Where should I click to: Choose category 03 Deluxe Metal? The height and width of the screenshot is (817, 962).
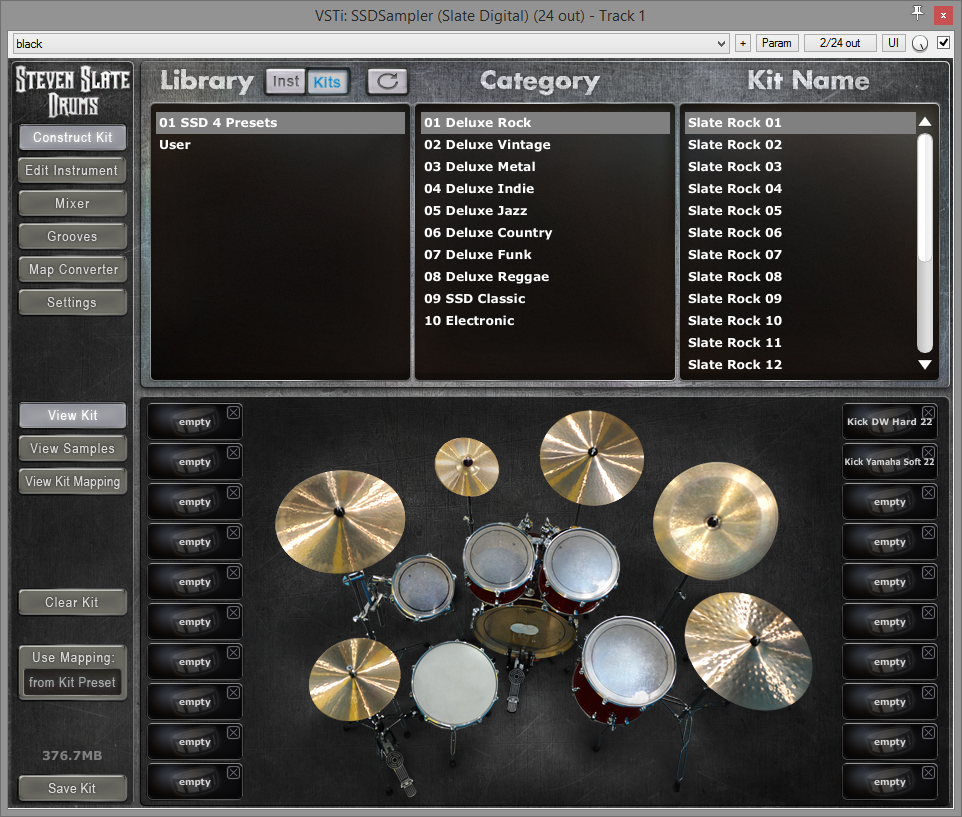[545, 167]
